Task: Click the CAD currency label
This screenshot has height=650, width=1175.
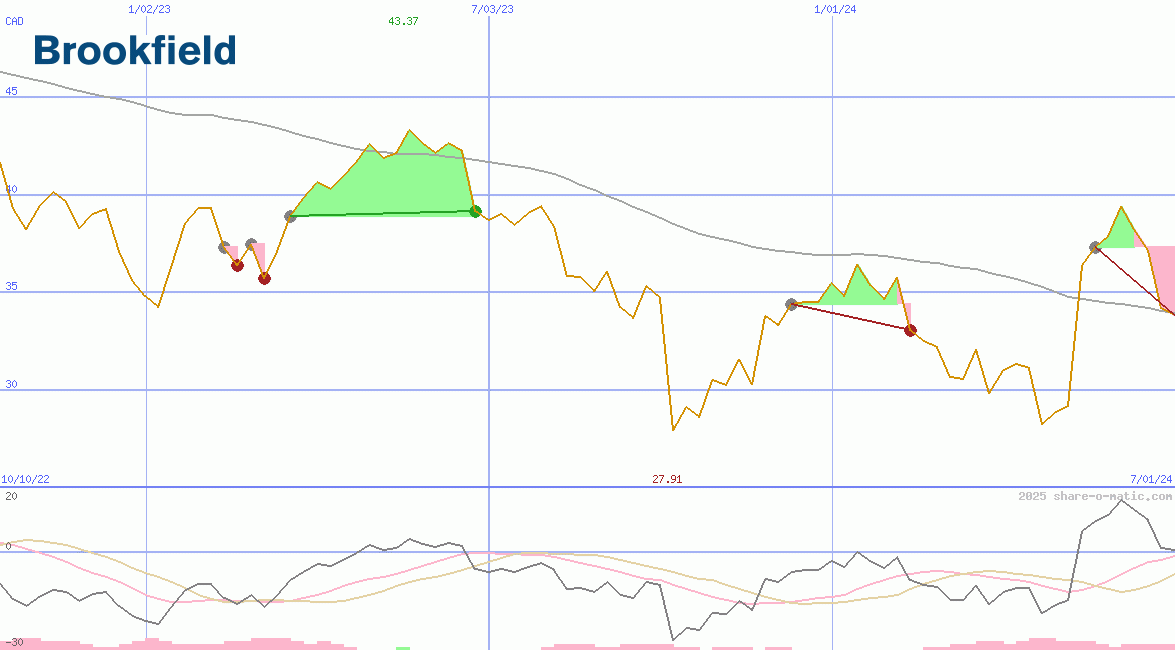Action: (x=14, y=21)
